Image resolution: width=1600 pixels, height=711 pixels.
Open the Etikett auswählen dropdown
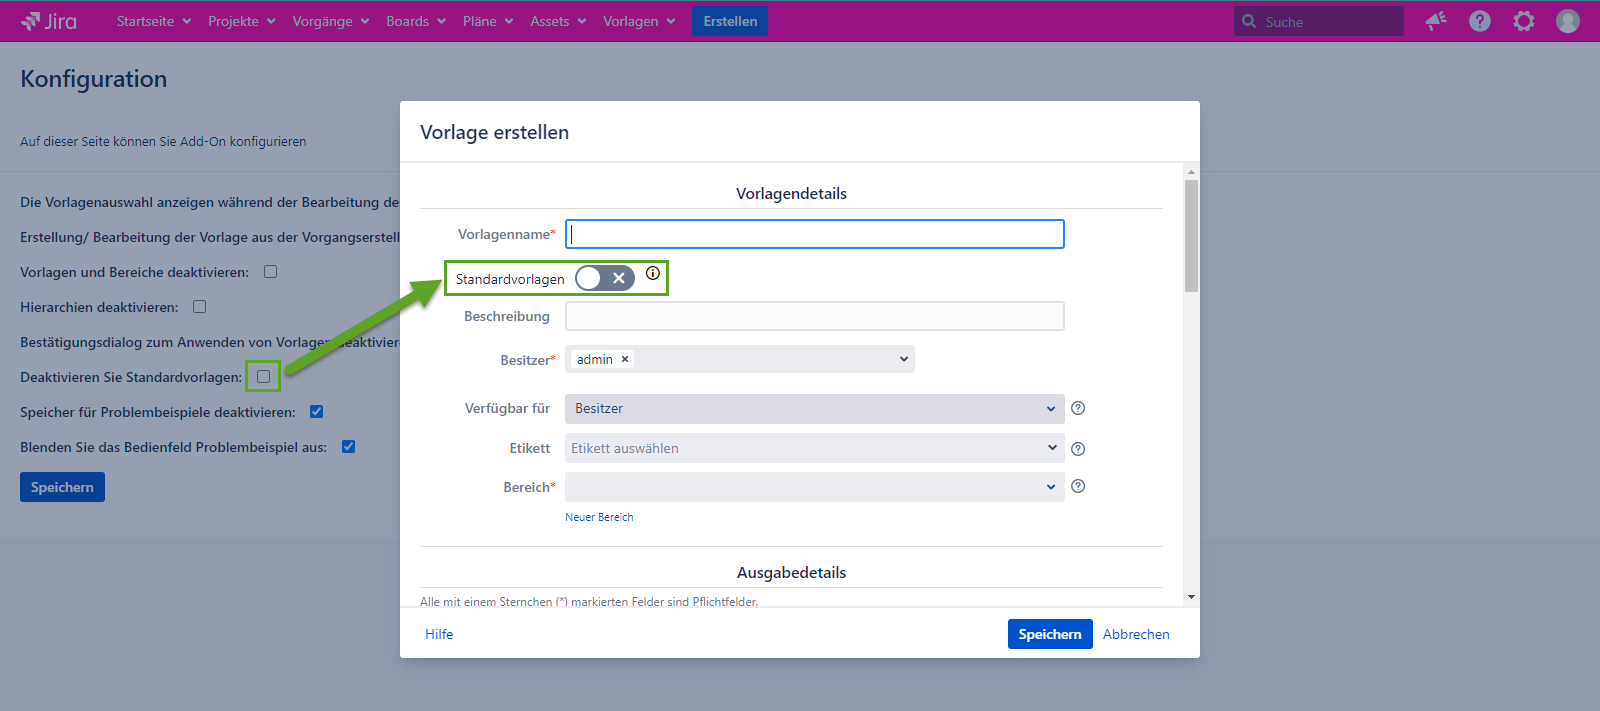coord(814,448)
